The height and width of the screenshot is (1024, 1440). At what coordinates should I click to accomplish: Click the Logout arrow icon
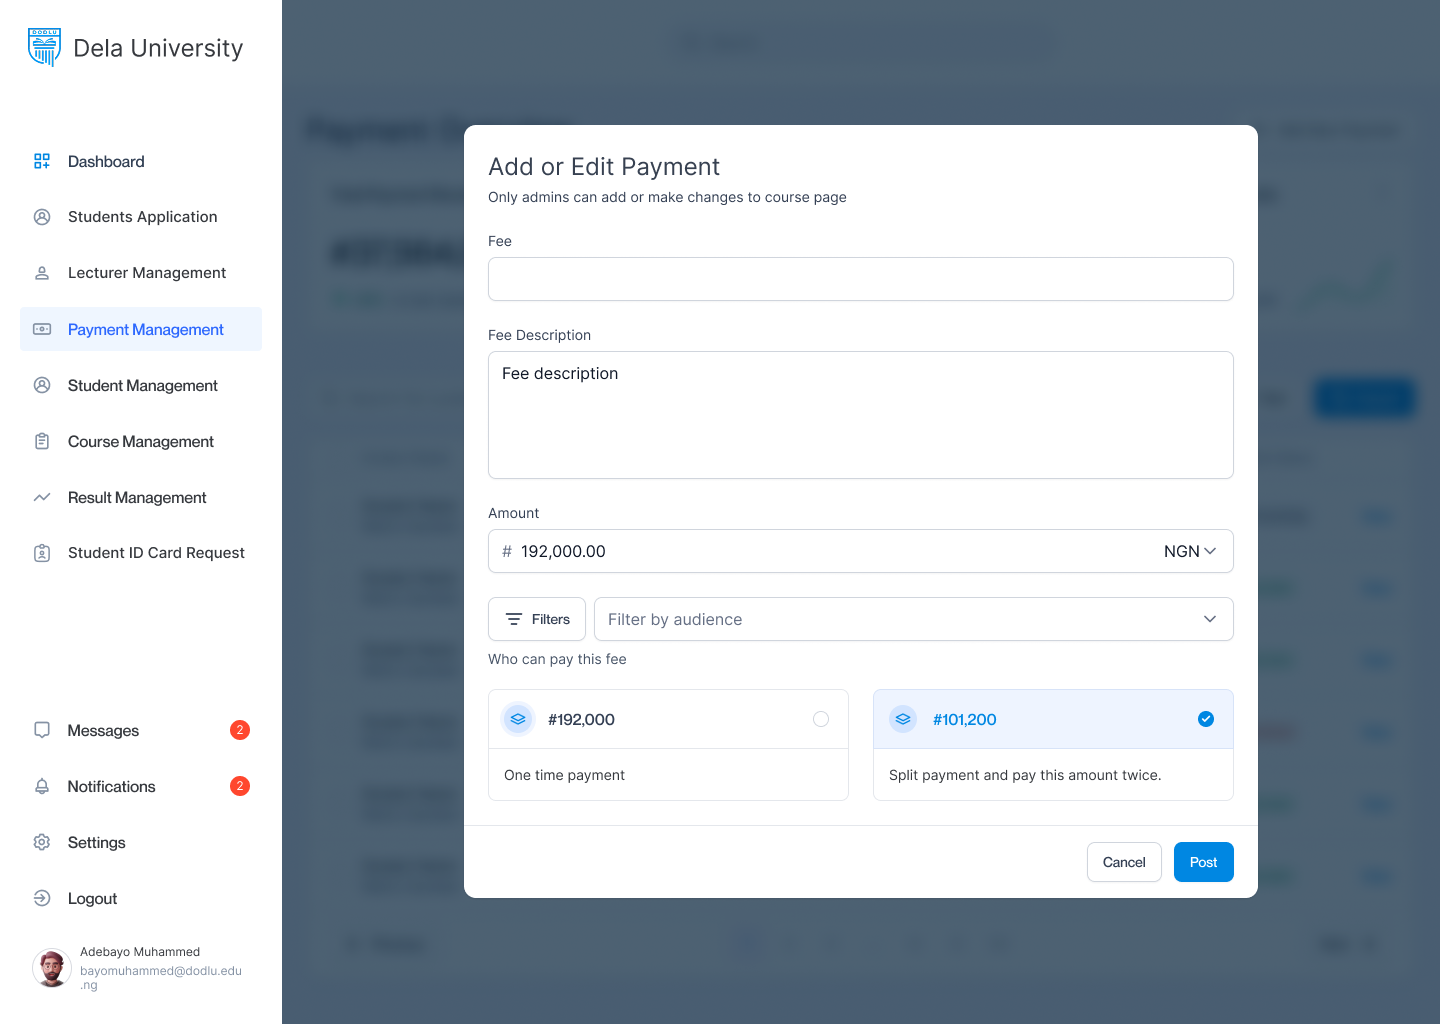(x=42, y=898)
